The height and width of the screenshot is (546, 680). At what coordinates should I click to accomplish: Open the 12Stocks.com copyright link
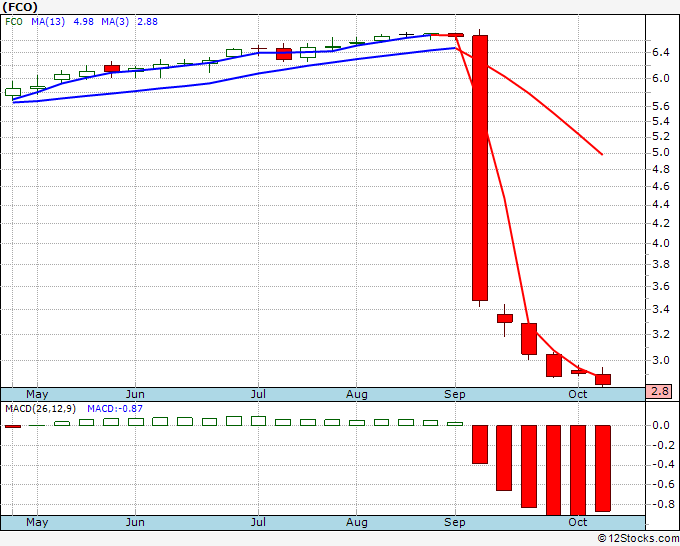[638, 538]
